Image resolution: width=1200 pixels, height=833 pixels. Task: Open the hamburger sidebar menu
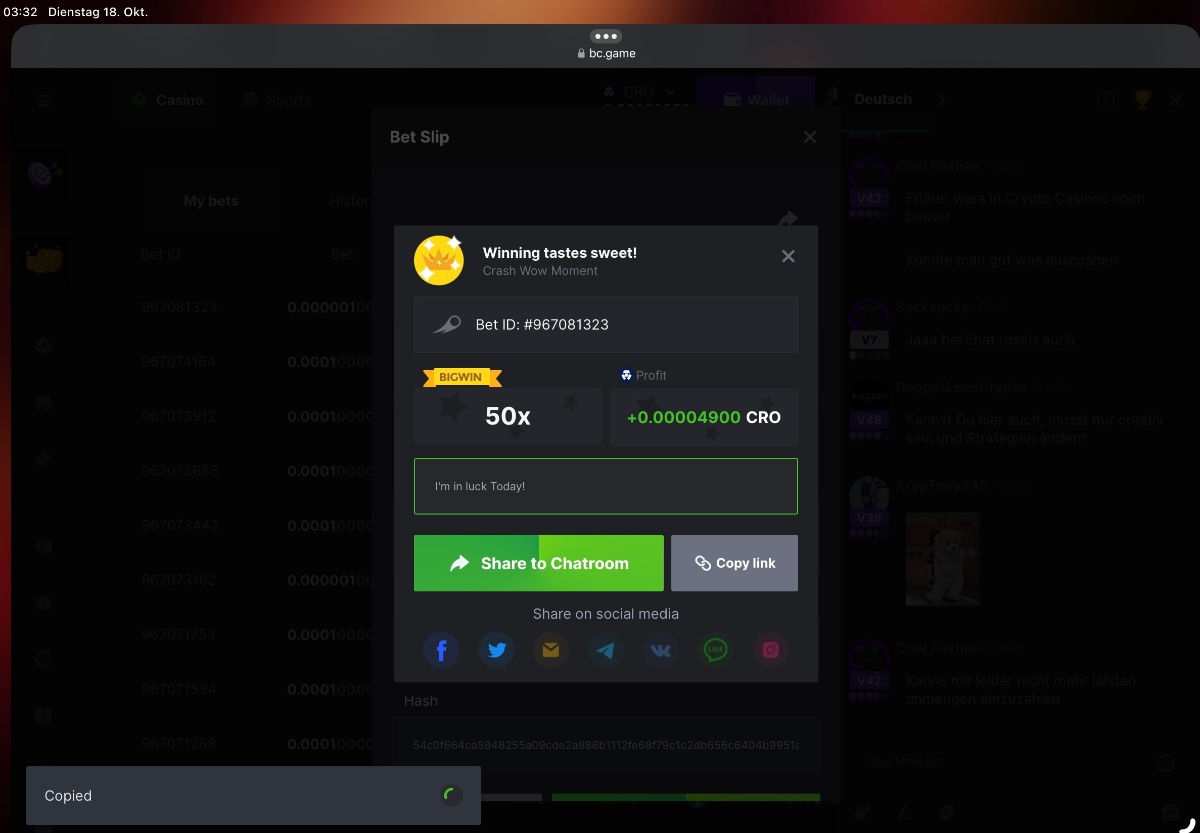click(x=43, y=100)
